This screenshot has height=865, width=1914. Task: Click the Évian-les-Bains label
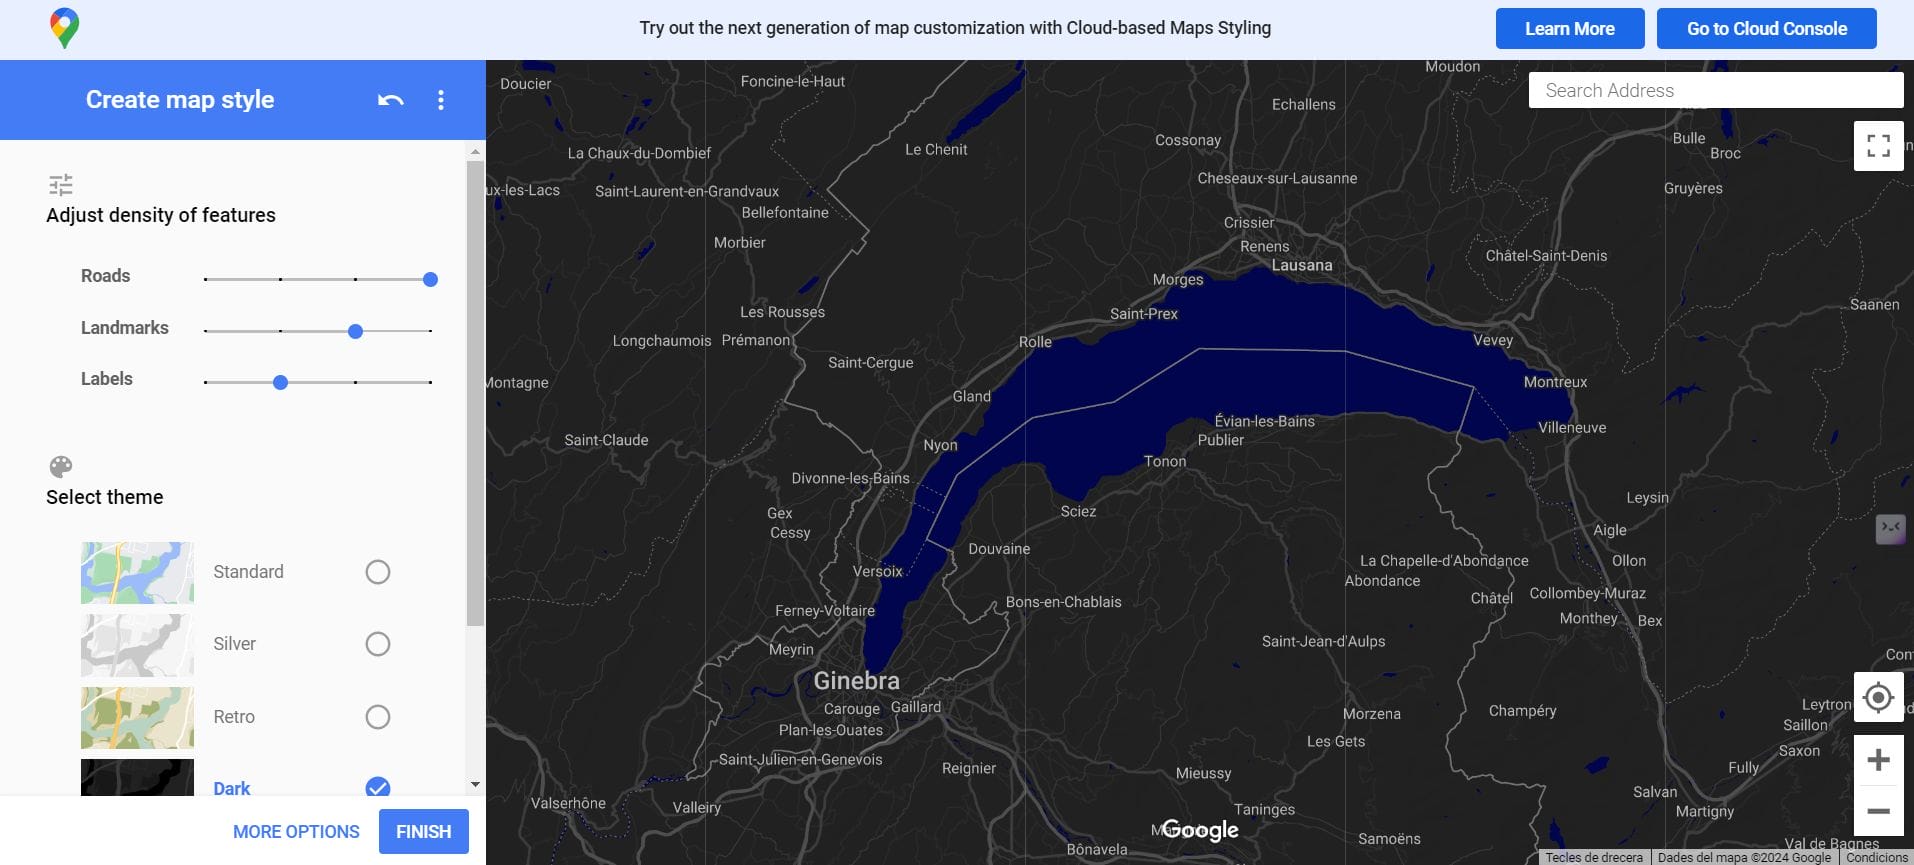tap(1265, 421)
